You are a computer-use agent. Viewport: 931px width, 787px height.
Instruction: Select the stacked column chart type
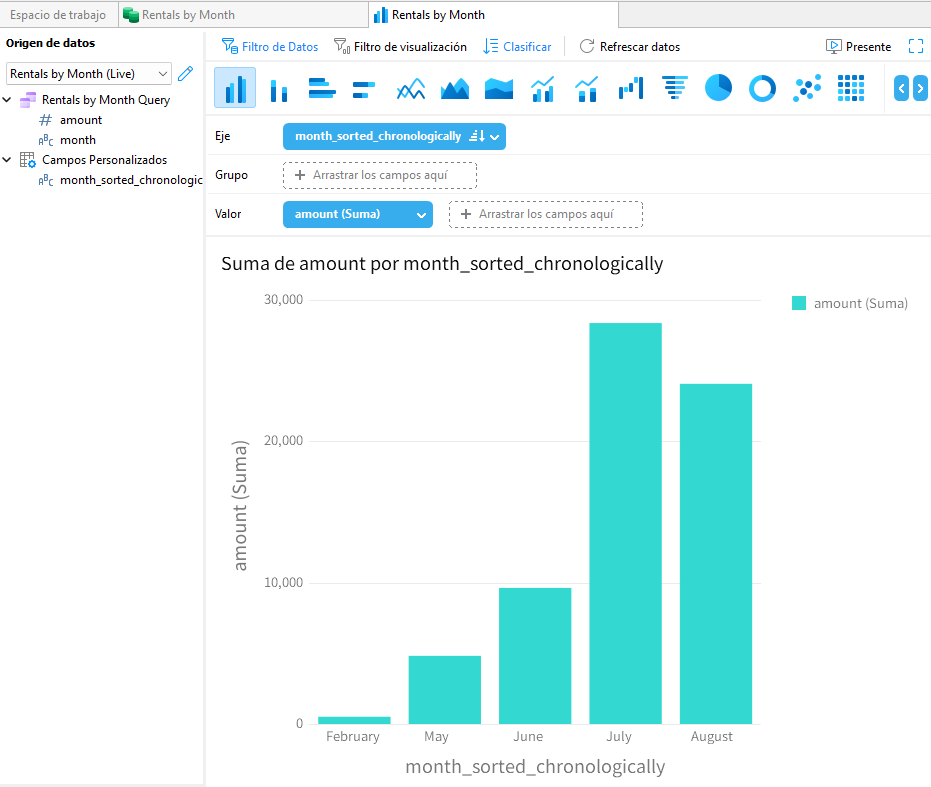279,89
